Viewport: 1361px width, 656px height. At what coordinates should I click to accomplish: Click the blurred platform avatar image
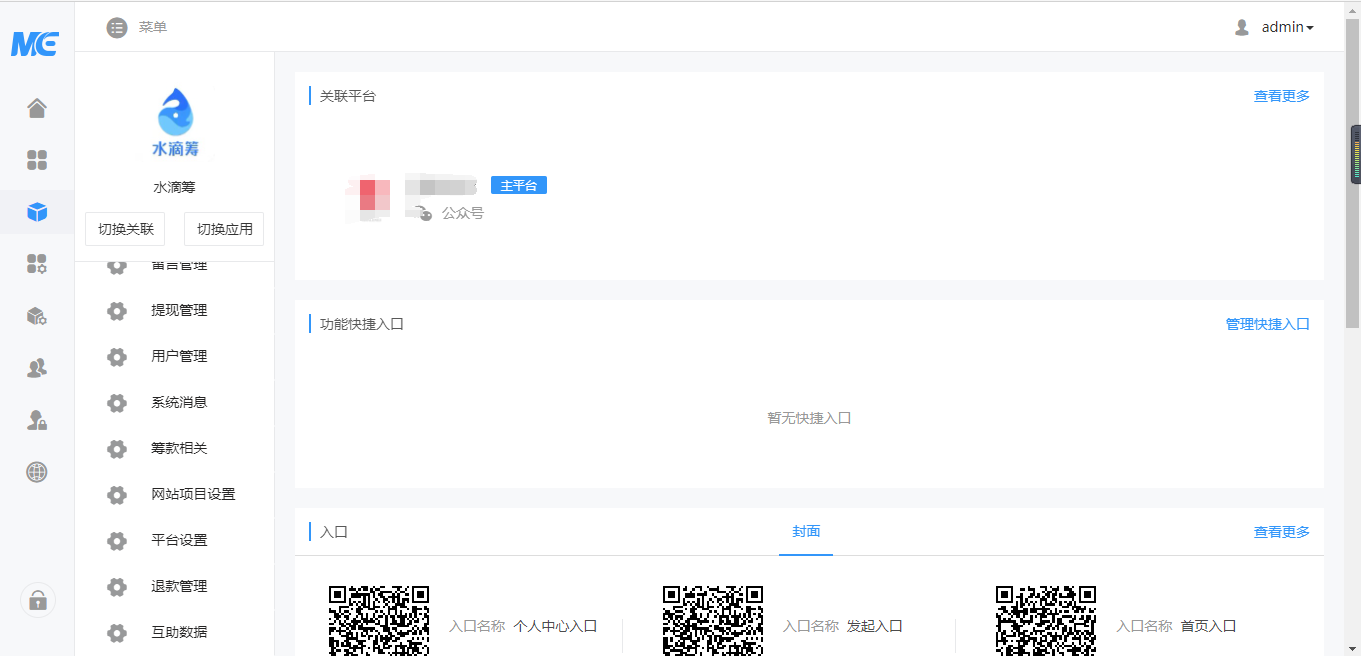click(367, 198)
